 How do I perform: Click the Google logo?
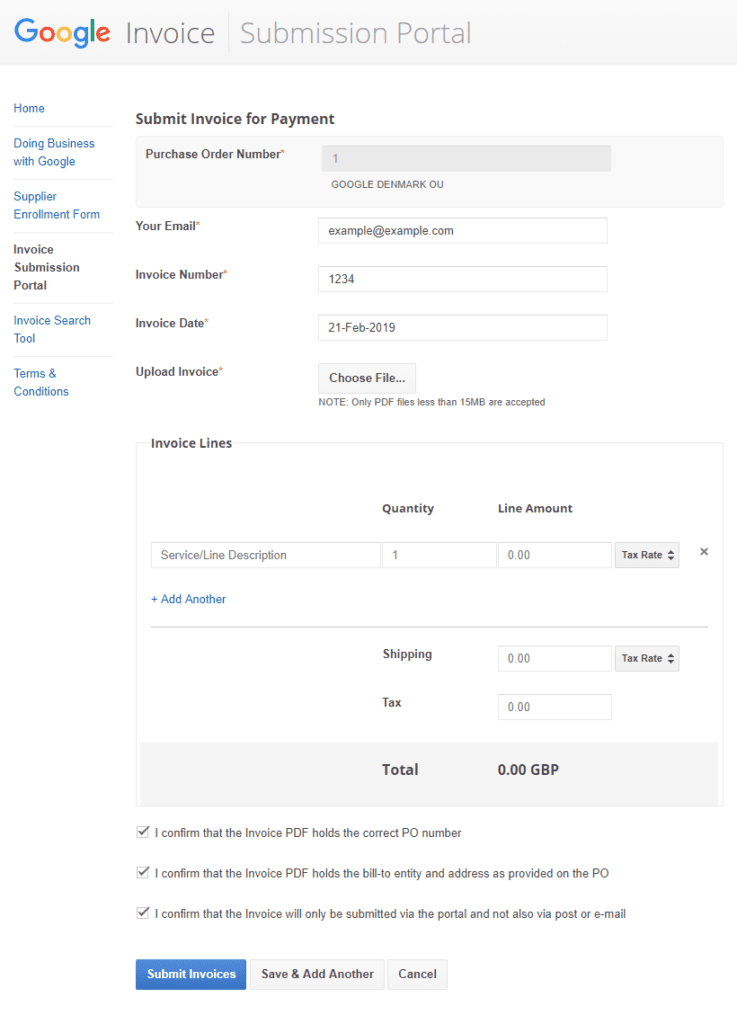[62, 32]
